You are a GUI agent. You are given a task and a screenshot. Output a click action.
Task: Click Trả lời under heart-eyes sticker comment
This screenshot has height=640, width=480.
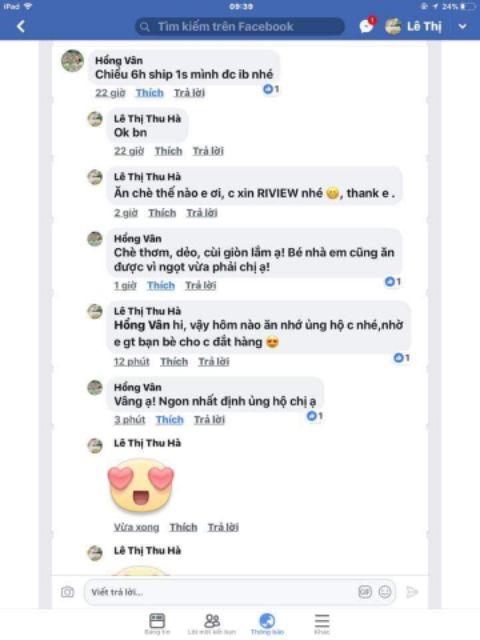223,527
